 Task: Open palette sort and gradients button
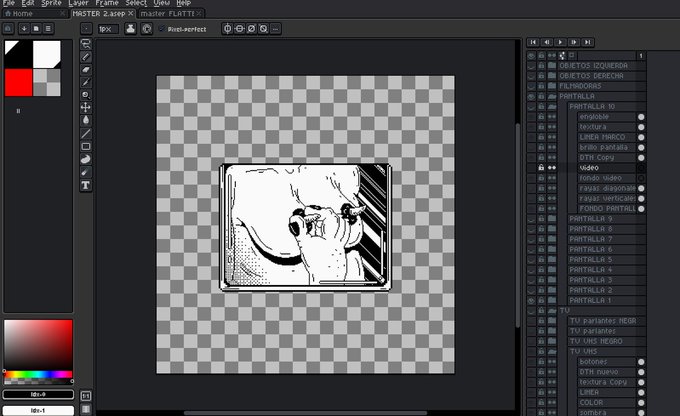(x=24, y=29)
